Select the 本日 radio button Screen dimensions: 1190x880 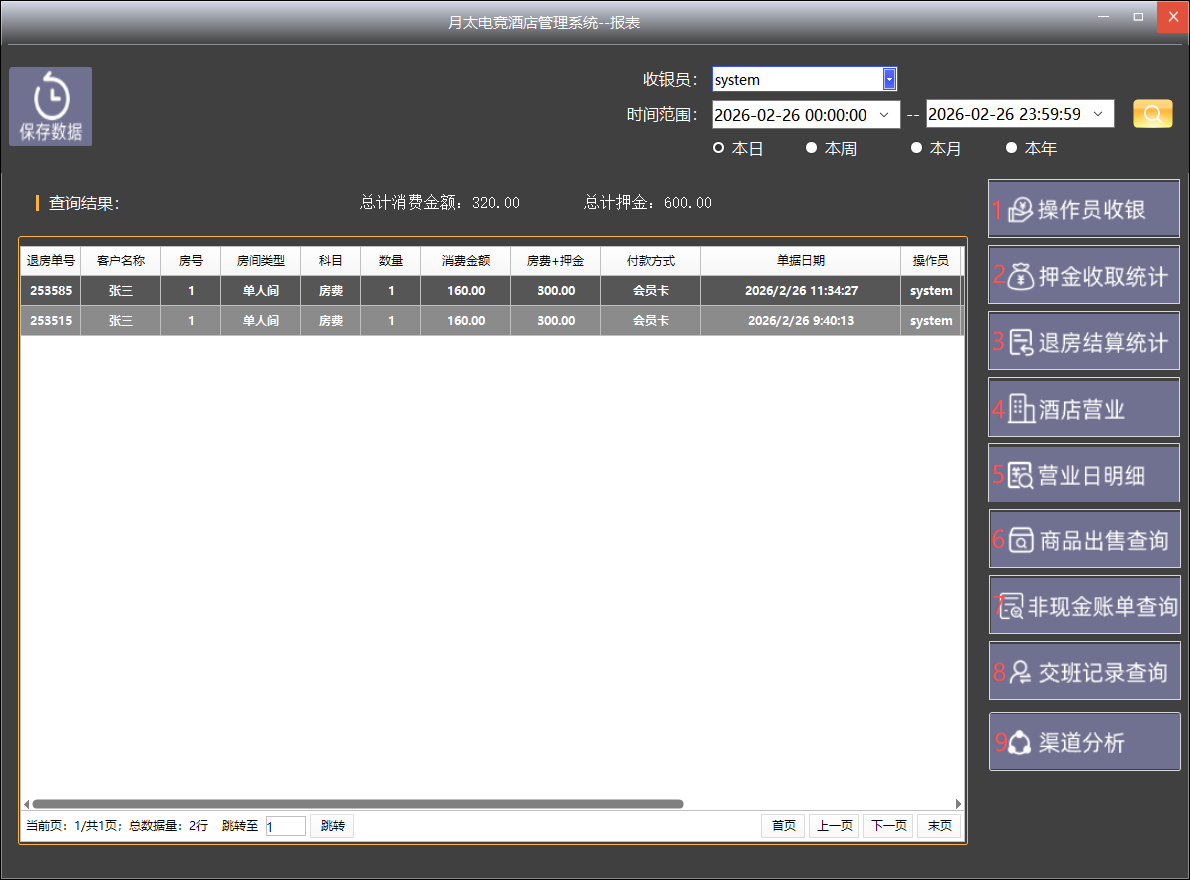pos(718,148)
